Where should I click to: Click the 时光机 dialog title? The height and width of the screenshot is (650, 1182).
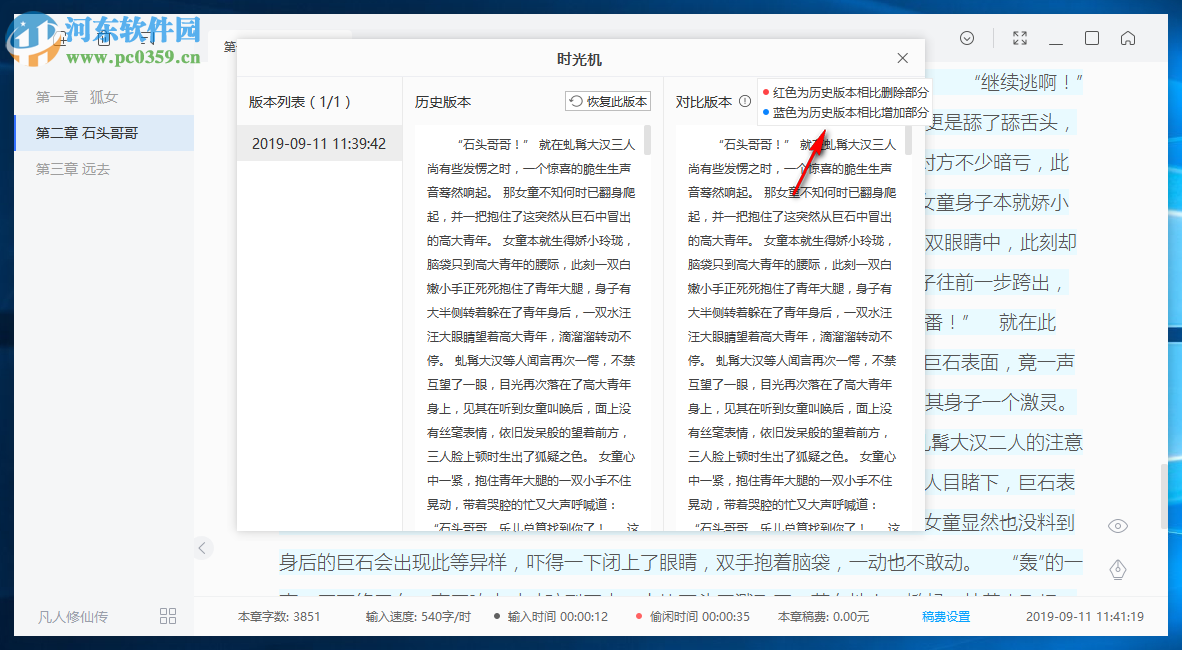click(579, 59)
